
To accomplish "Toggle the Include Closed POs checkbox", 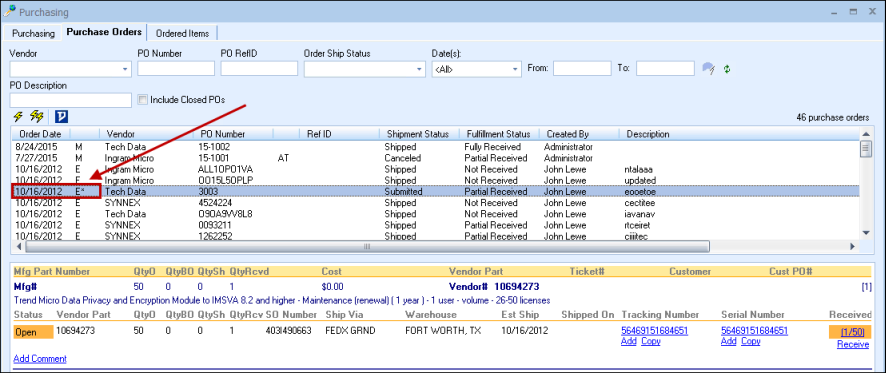I will coord(142,100).
